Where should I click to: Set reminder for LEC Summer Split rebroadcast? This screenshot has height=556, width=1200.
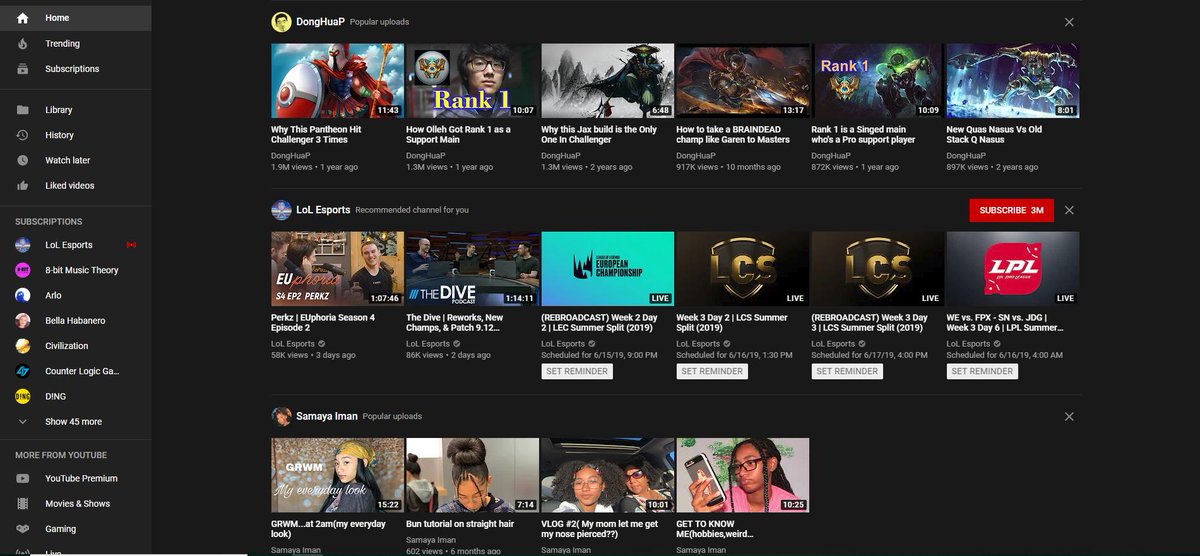pyautogui.click(x=578, y=371)
